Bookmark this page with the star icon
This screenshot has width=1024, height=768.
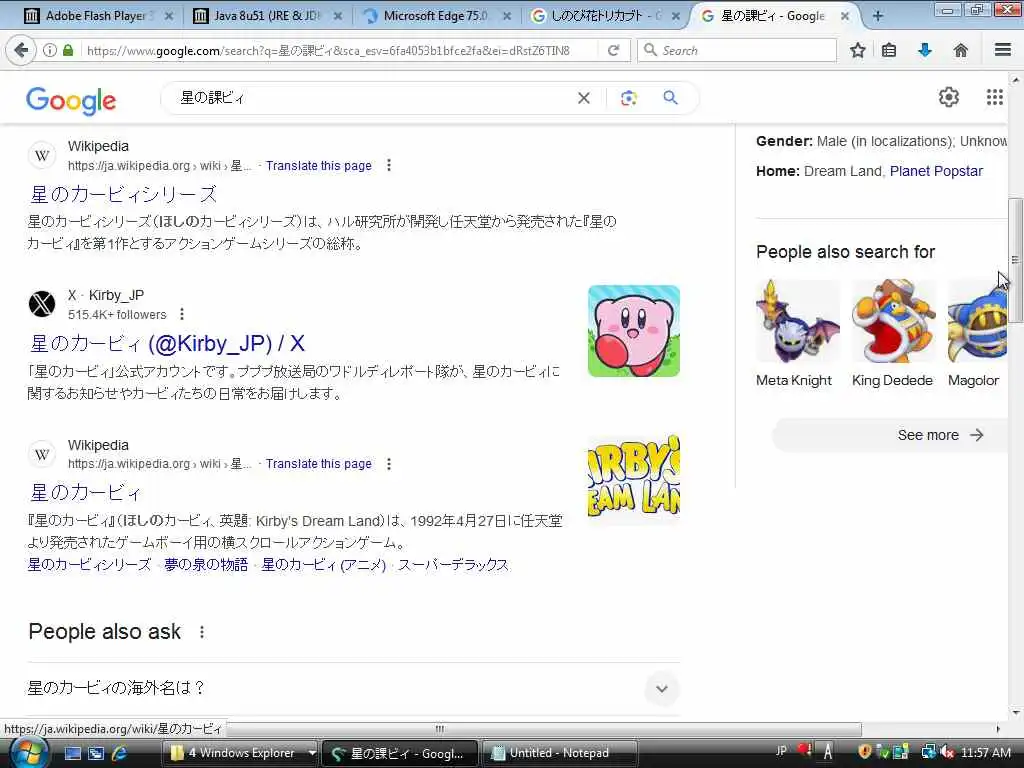857,50
